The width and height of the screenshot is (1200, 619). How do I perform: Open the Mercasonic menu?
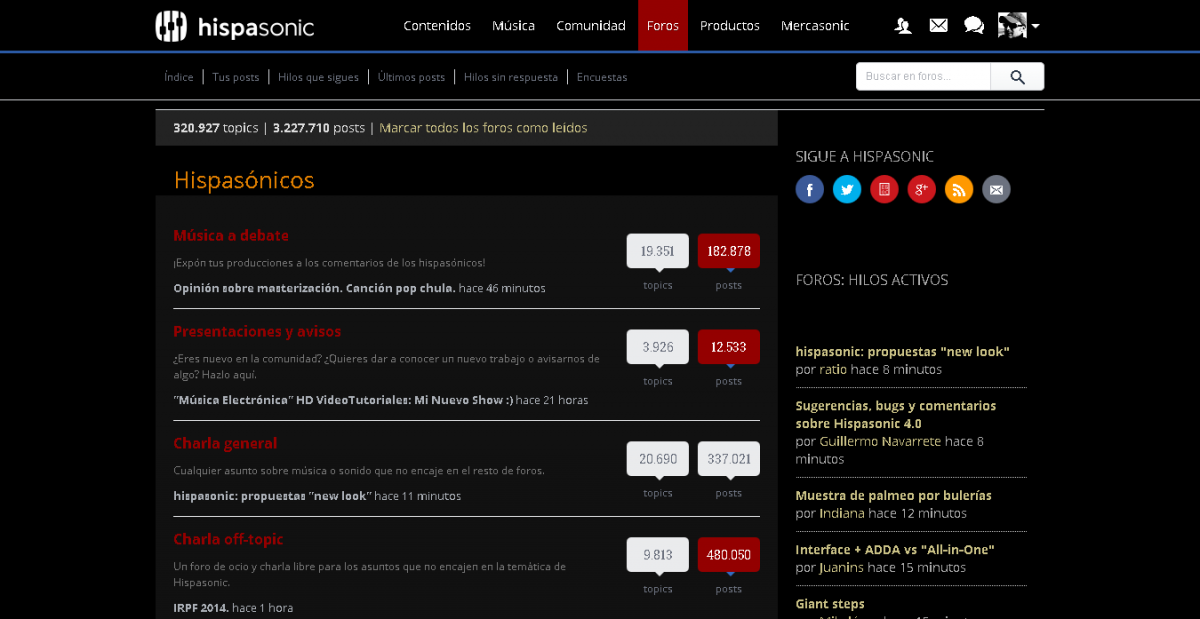815,26
